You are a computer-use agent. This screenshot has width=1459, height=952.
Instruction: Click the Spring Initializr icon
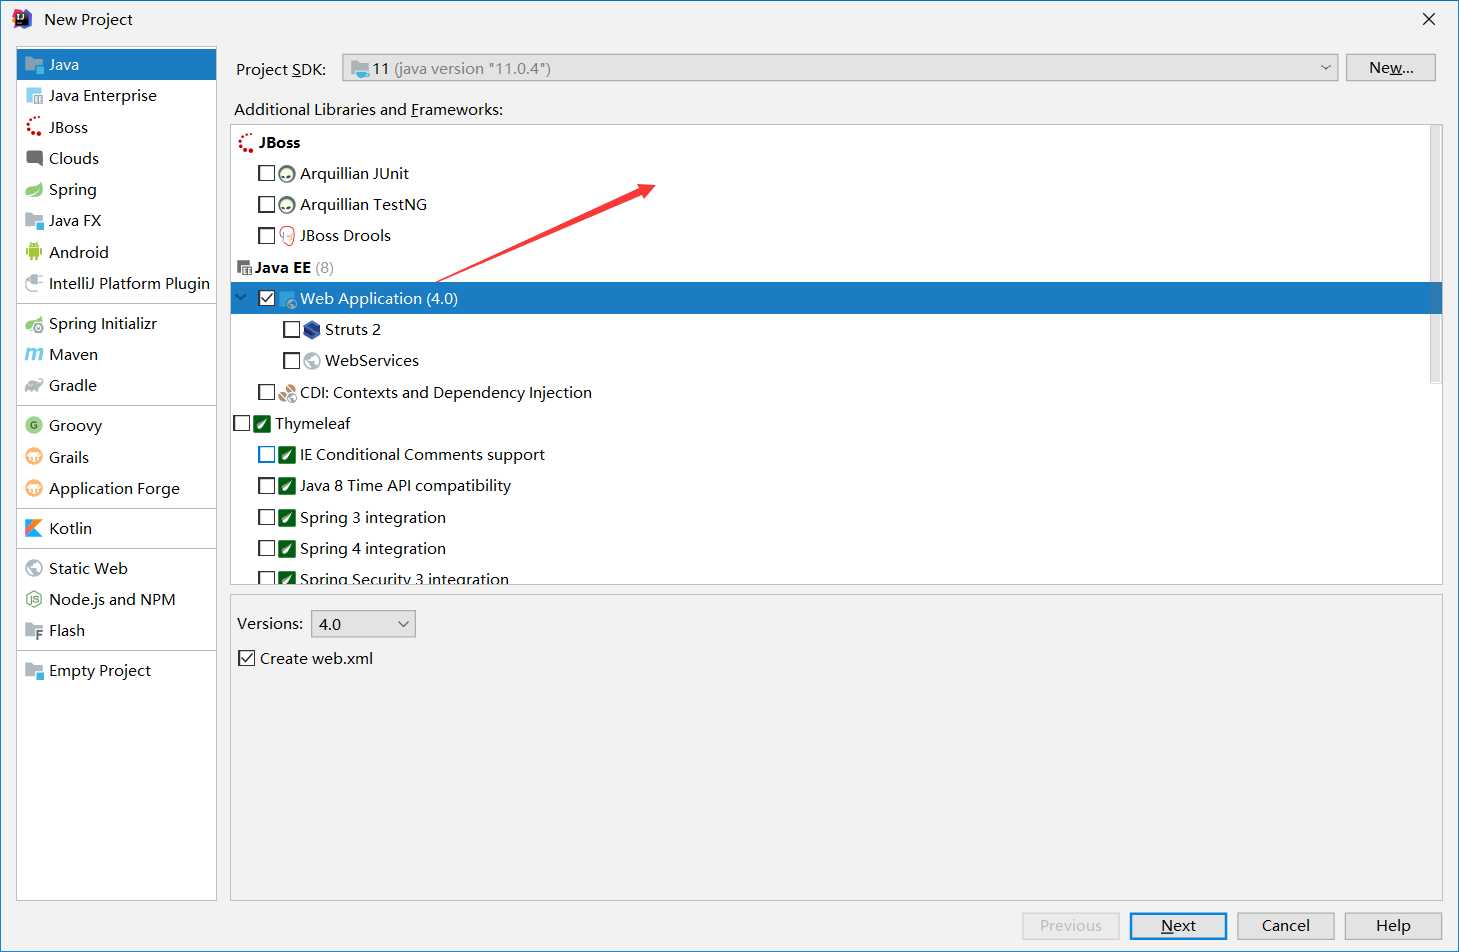tap(34, 324)
